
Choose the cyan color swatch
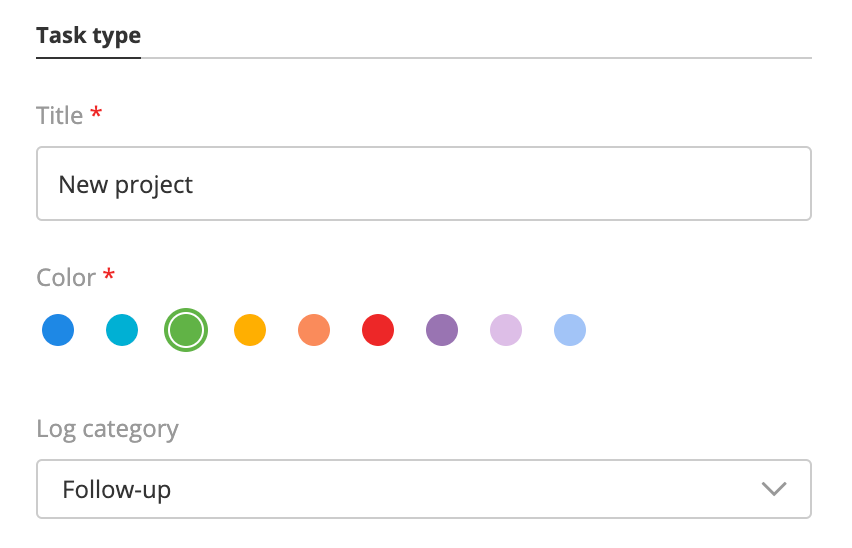[122, 330]
